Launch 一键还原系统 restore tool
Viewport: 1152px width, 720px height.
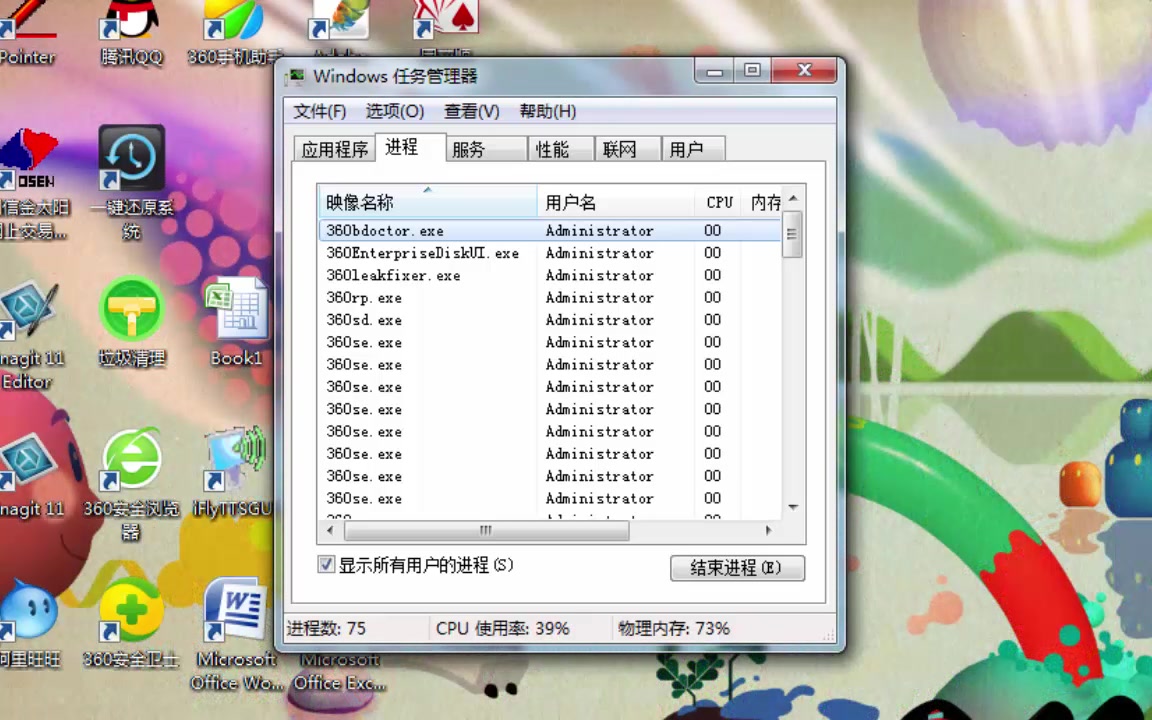[131, 160]
